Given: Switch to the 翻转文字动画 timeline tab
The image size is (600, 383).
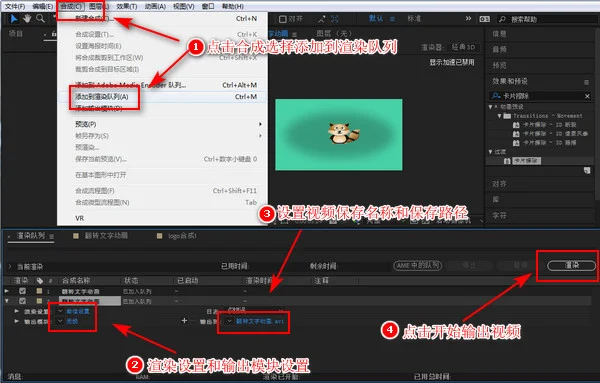Looking at the screenshot, I should [106, 236].
